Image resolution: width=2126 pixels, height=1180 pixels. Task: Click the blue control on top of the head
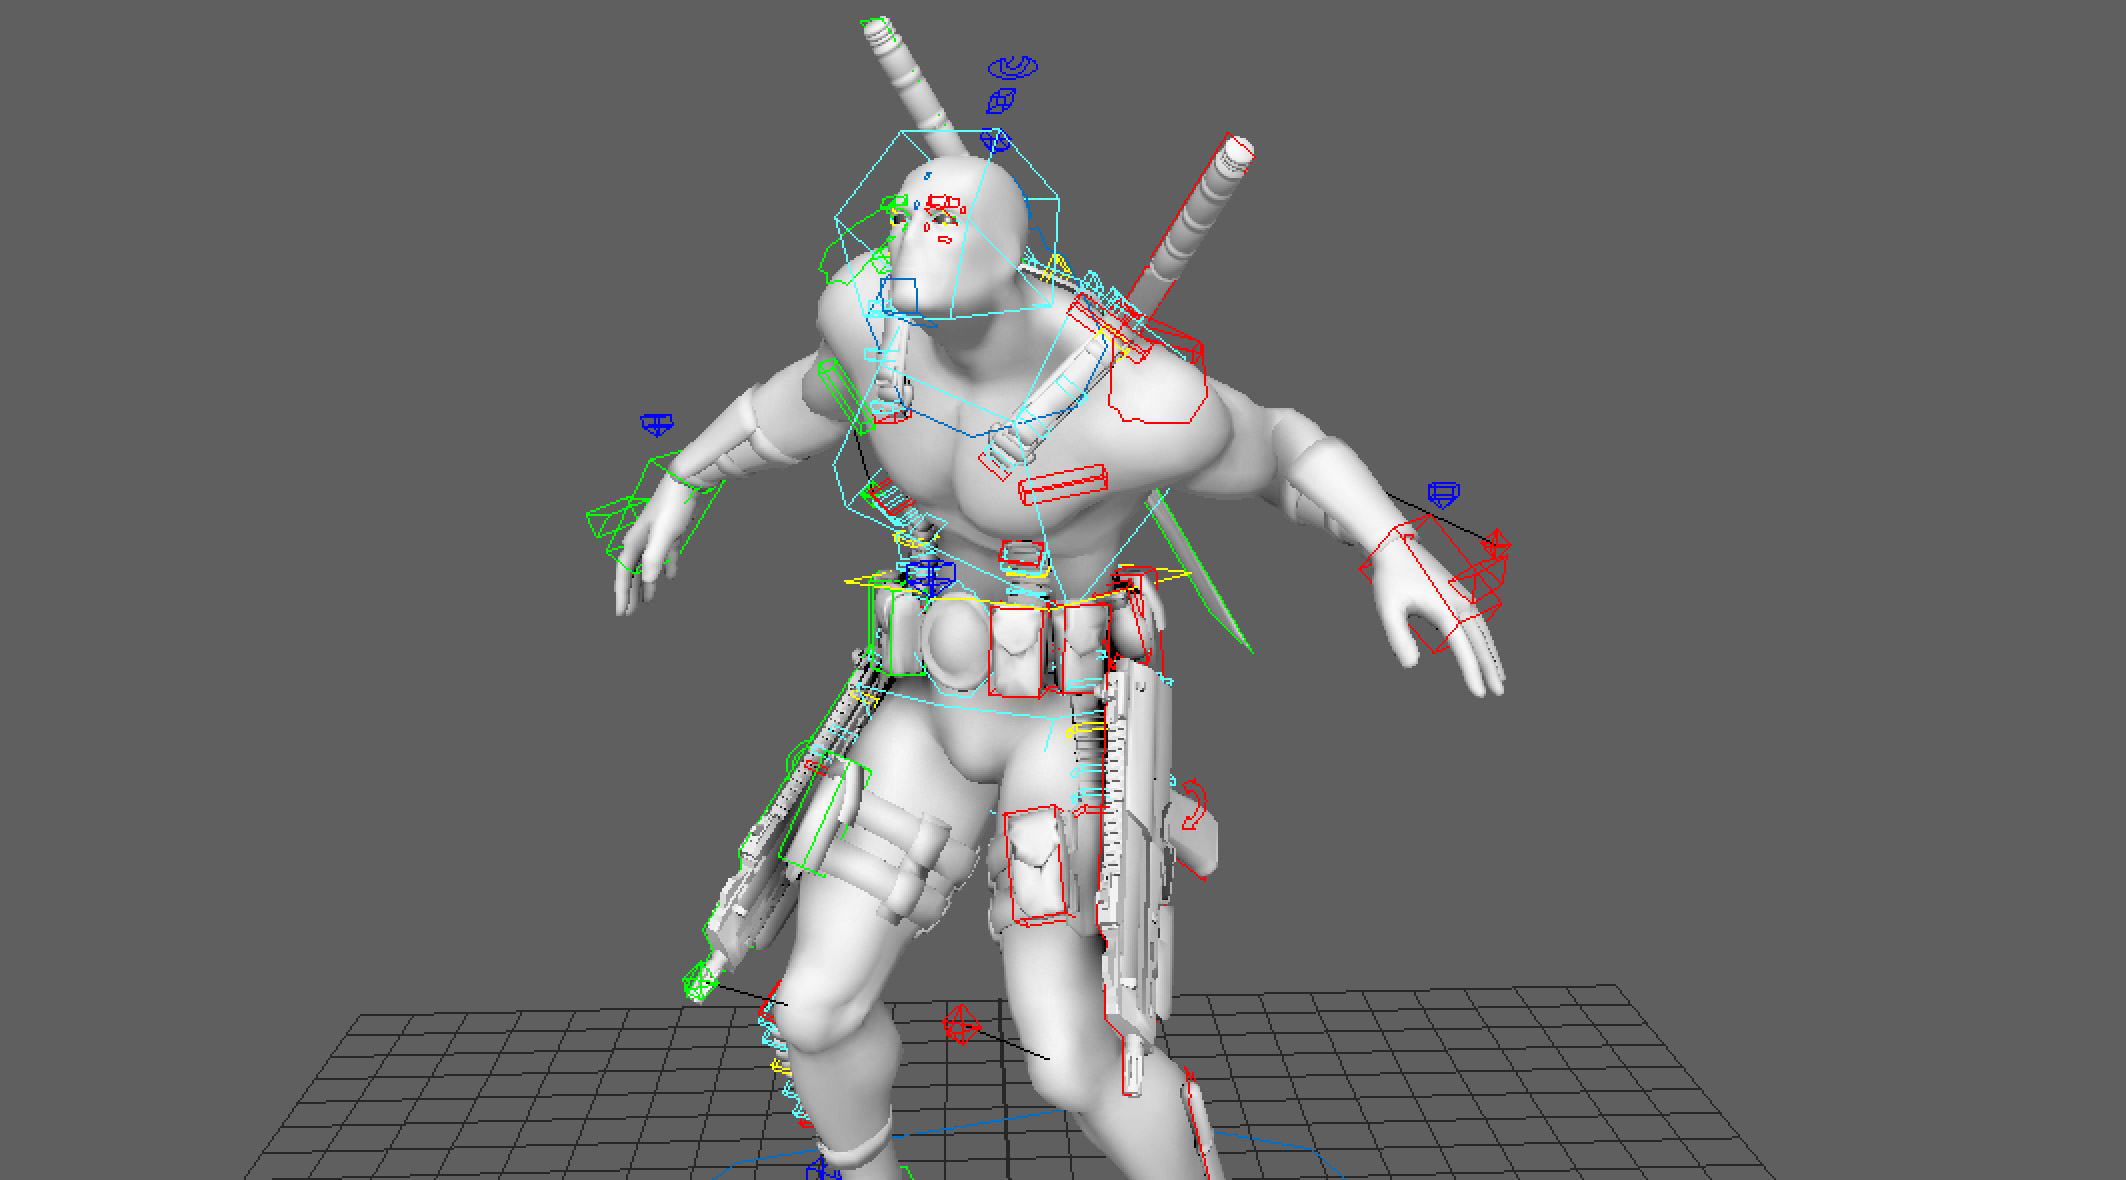[x=996, y=140]
